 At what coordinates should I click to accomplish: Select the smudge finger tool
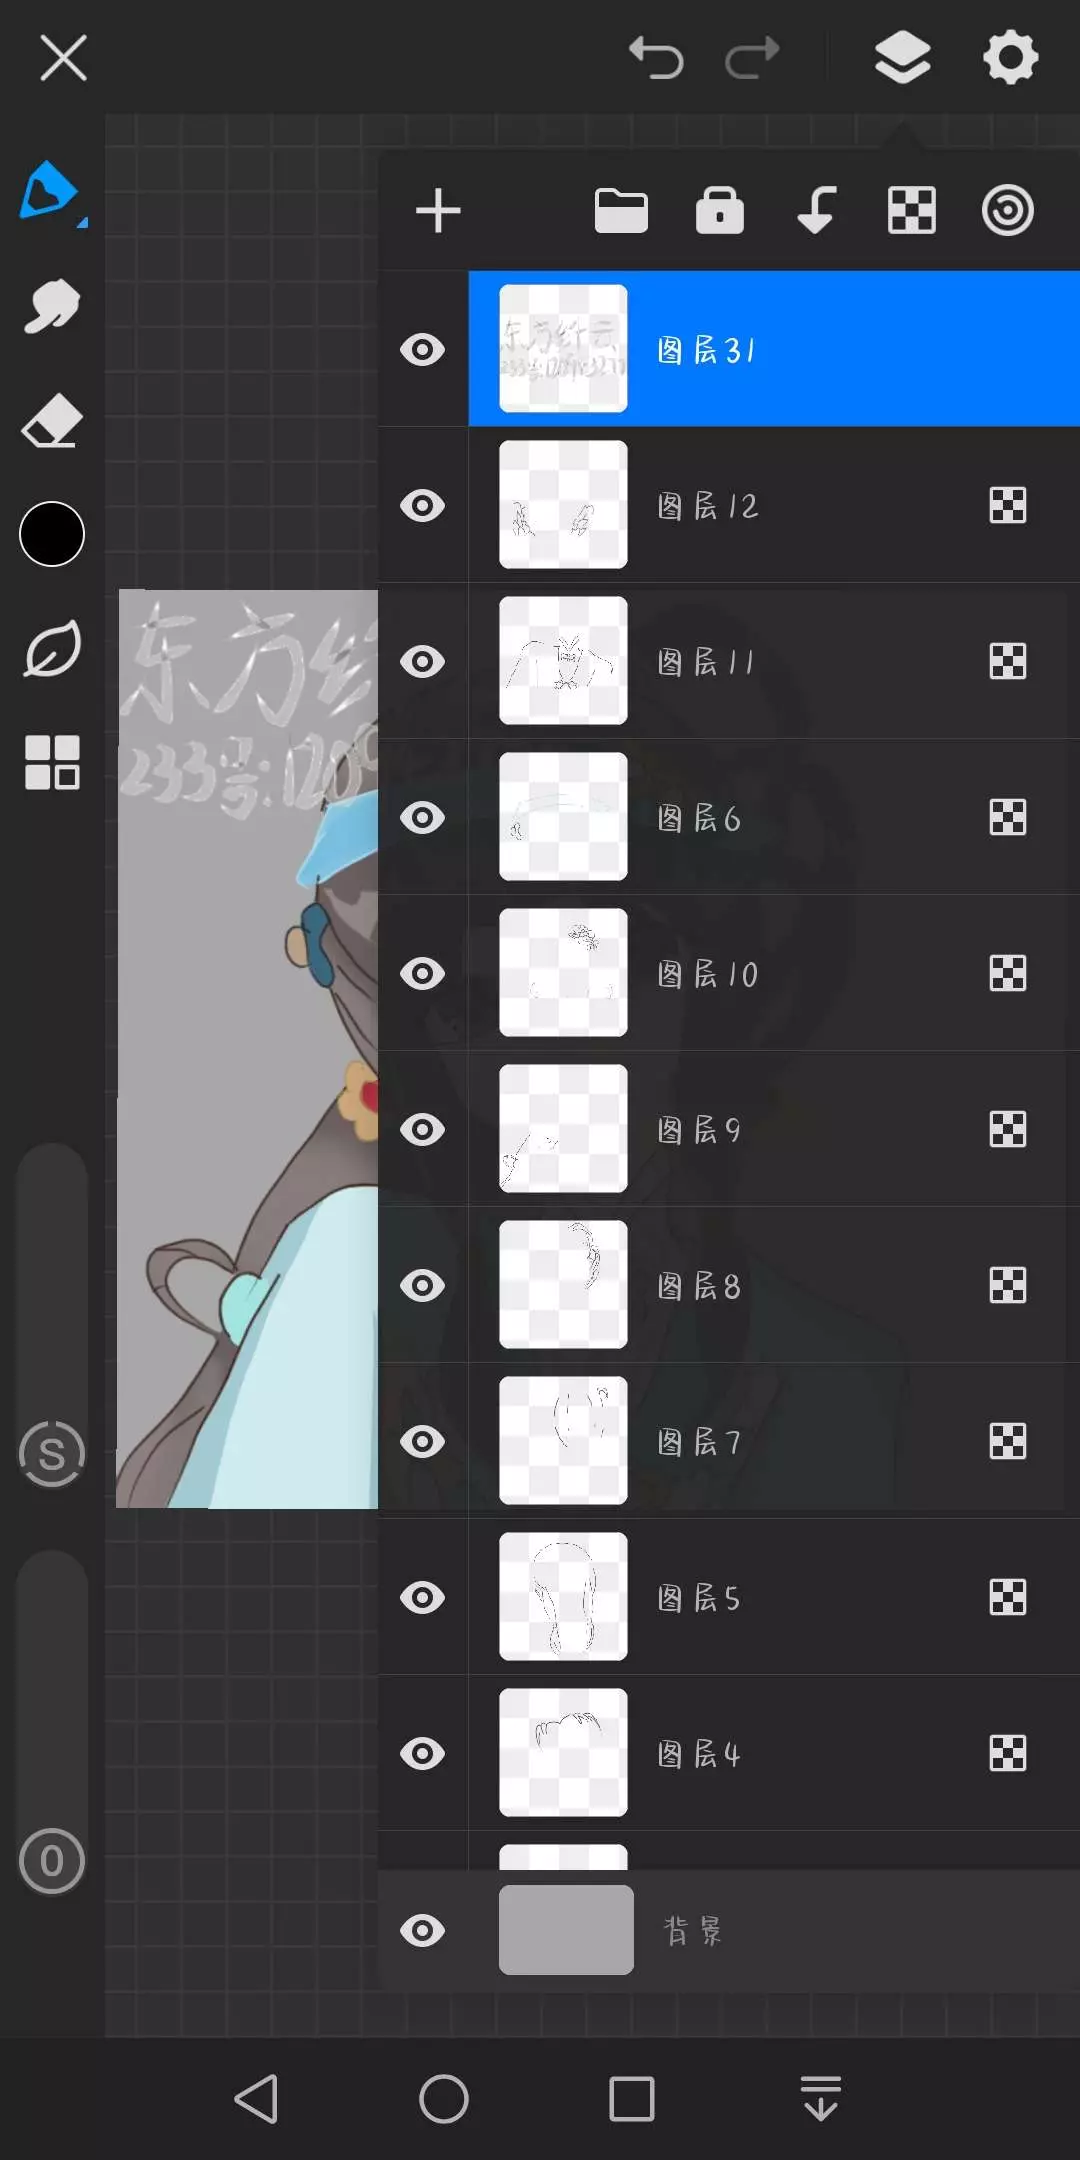pos(52,306)
